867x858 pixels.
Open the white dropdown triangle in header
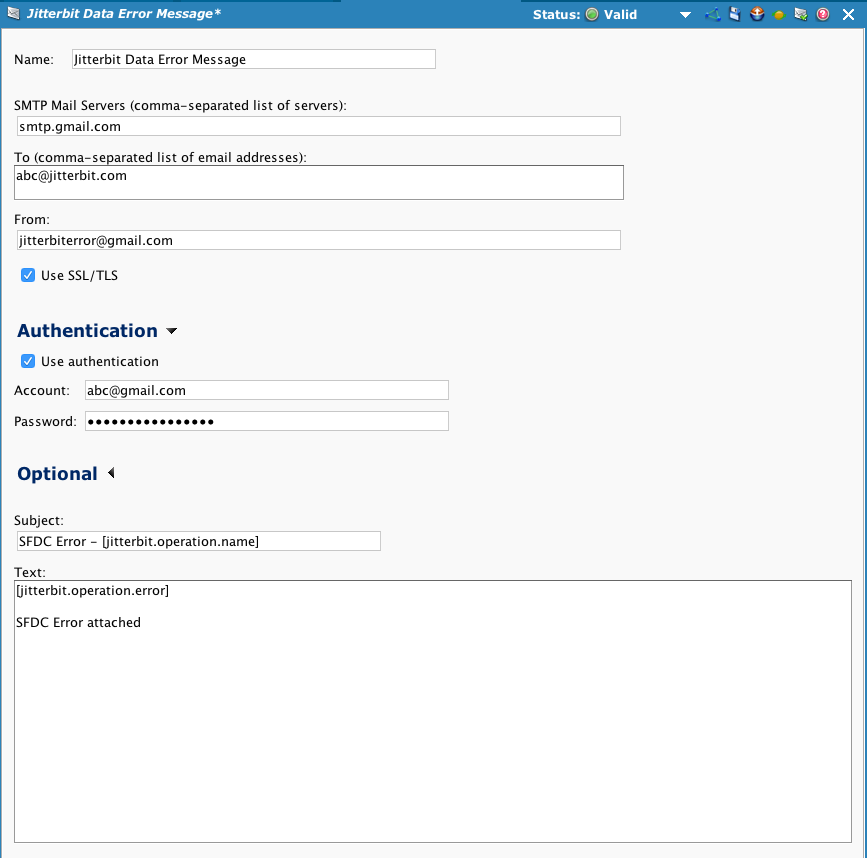[x=685, y=15]
